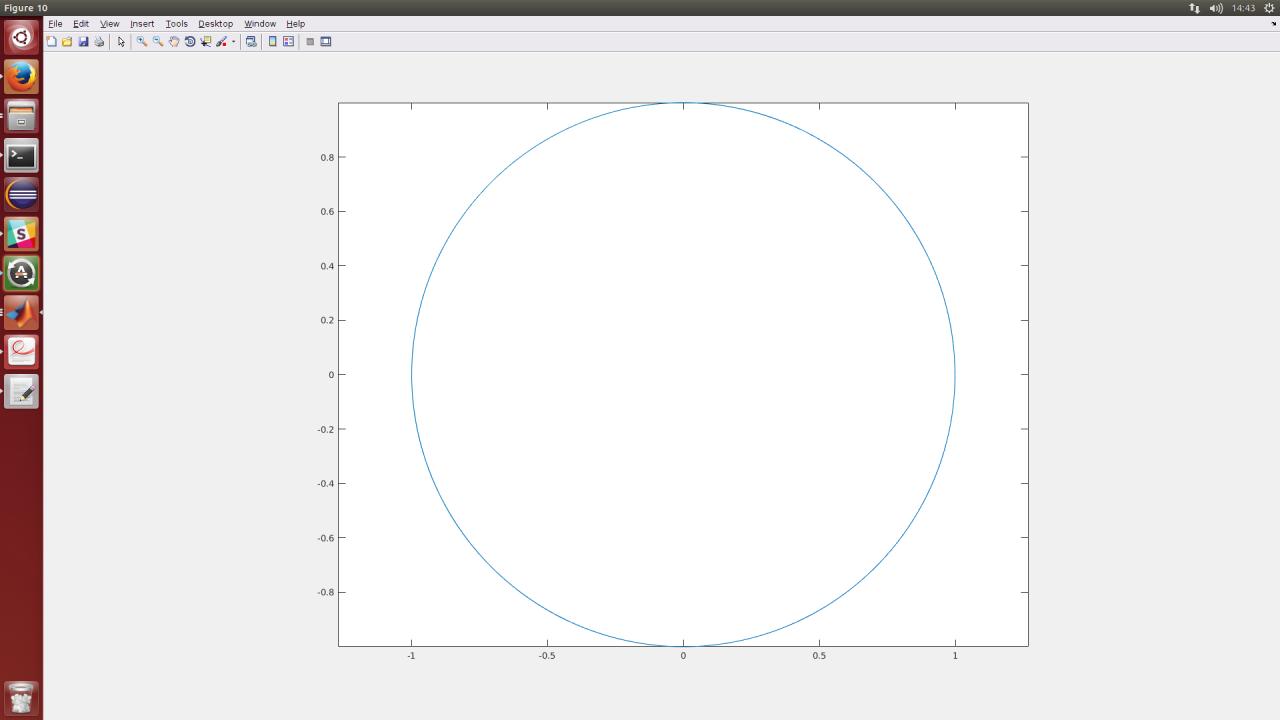Hide plot tools using the toolbar icon
The image size is (1280, 720).
(x=310, y=42)
